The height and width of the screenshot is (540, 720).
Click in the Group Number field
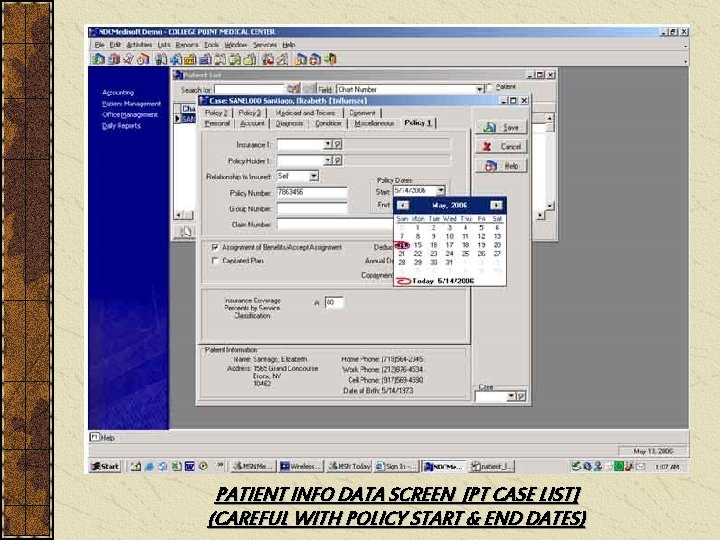312,208
